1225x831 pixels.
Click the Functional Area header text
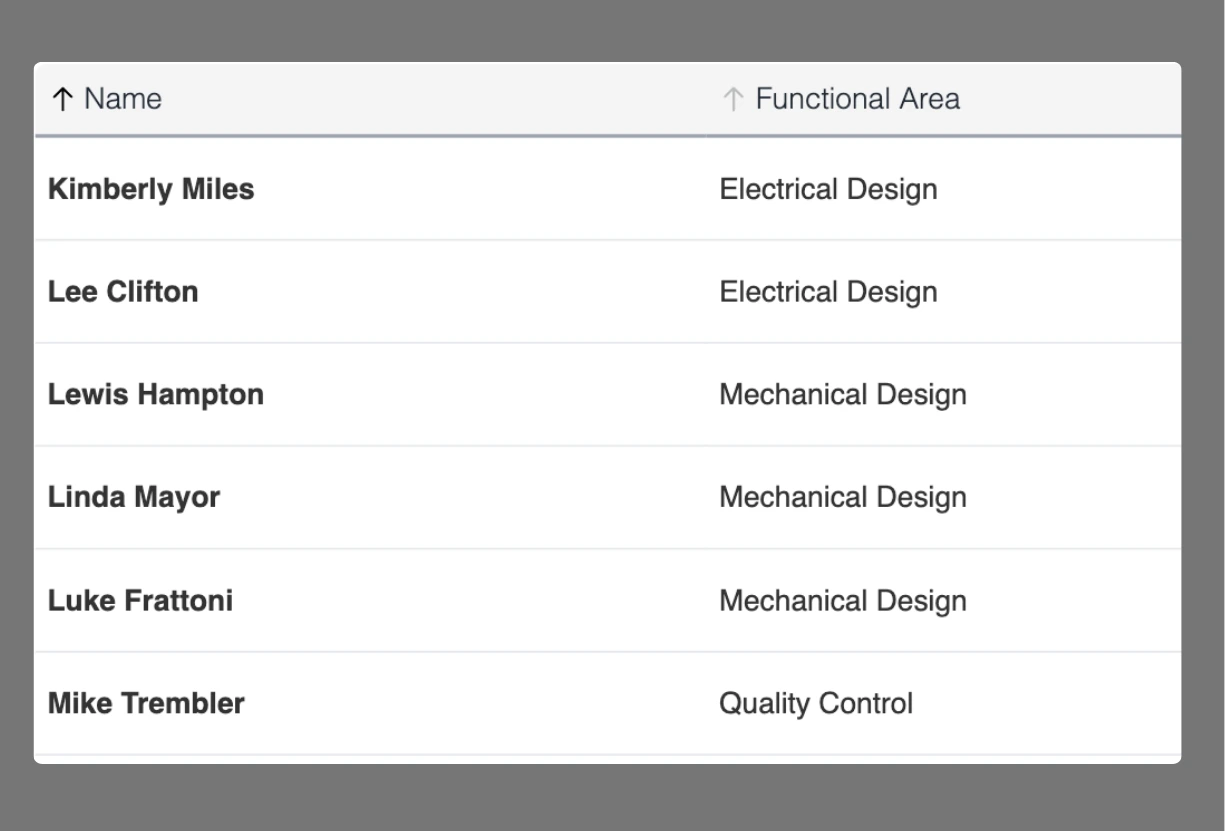point(857,99)
